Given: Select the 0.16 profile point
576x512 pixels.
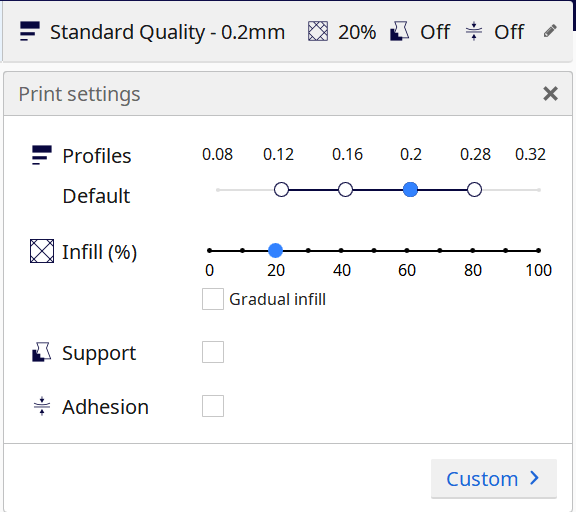Looking at the screenshot, I should (345, 190).
